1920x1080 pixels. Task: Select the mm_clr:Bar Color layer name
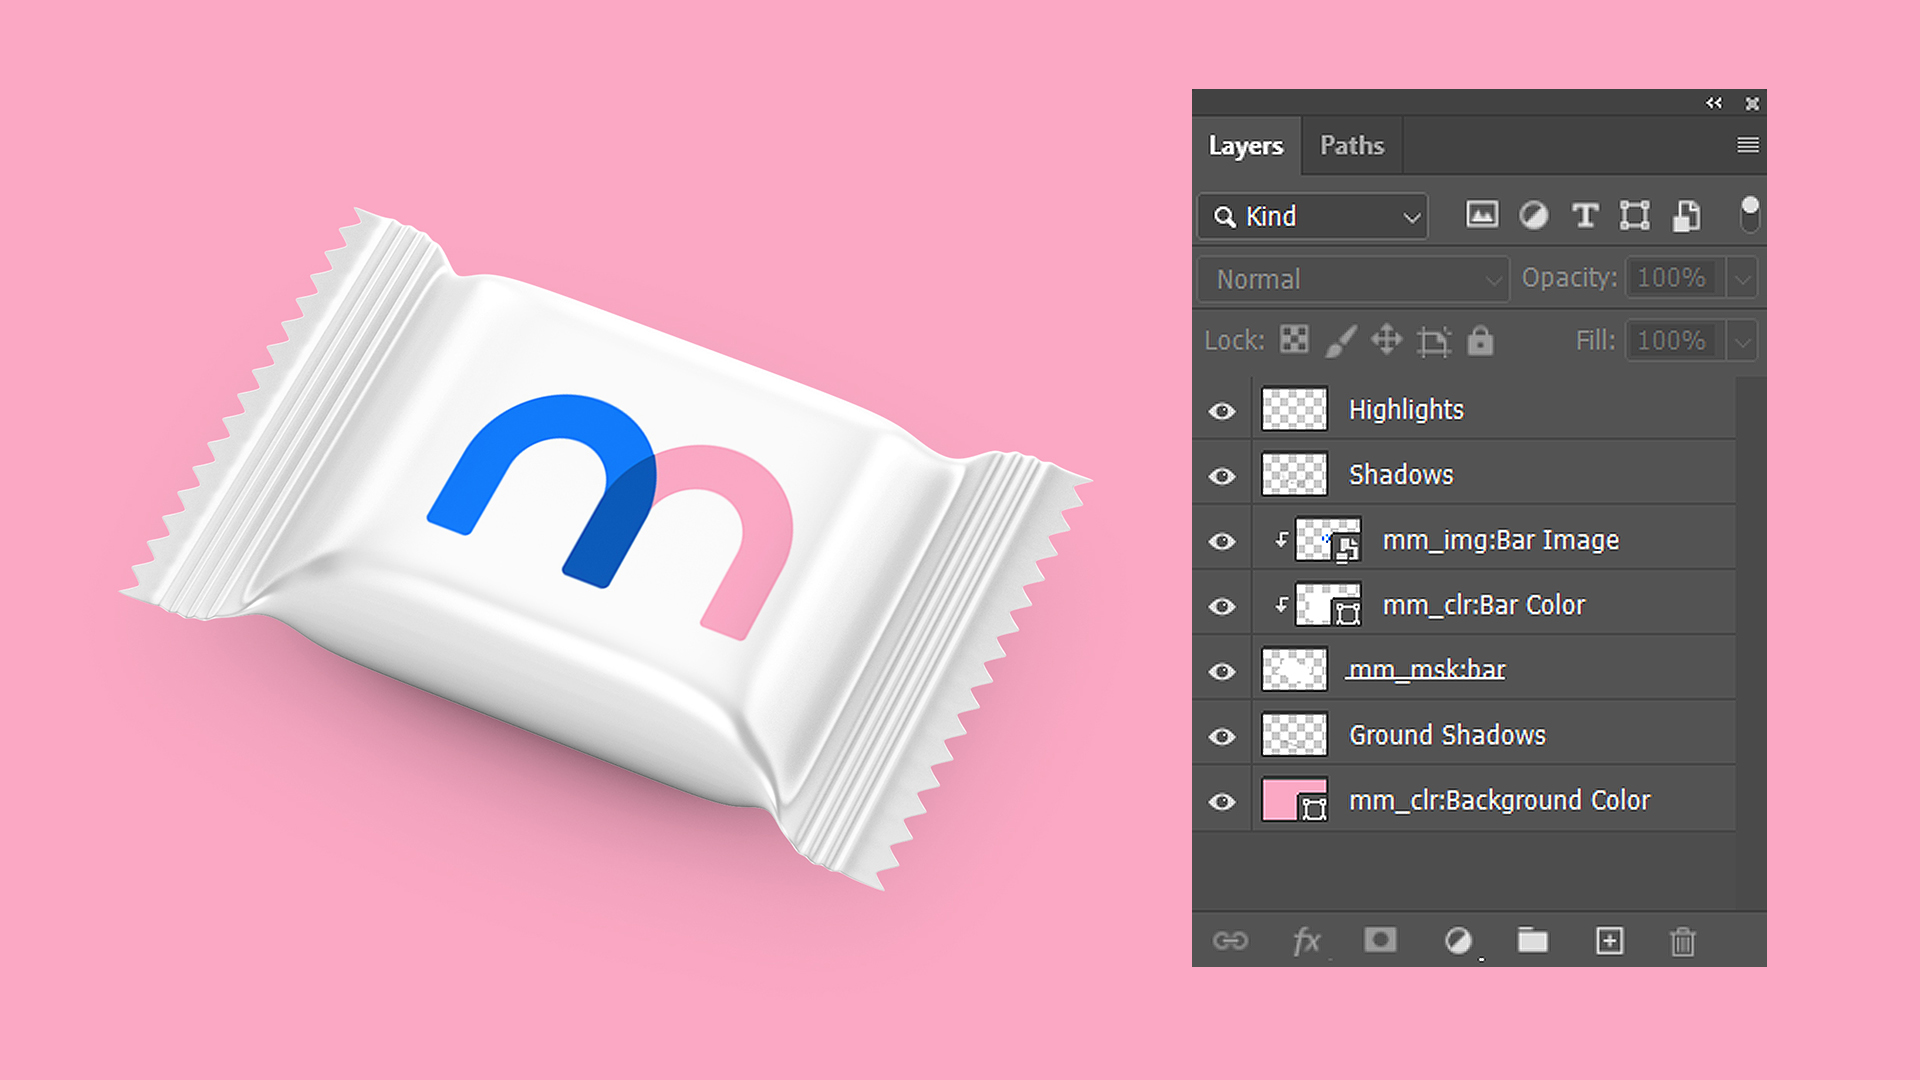1484,605
